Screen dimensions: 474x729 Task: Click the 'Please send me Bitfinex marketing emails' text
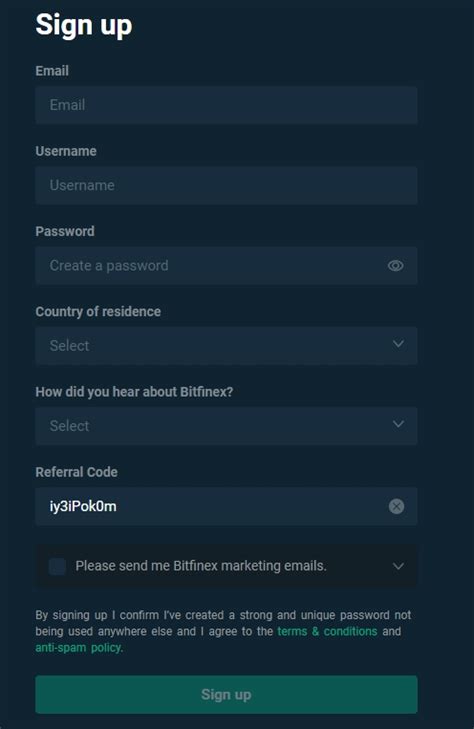coord(201,566)
